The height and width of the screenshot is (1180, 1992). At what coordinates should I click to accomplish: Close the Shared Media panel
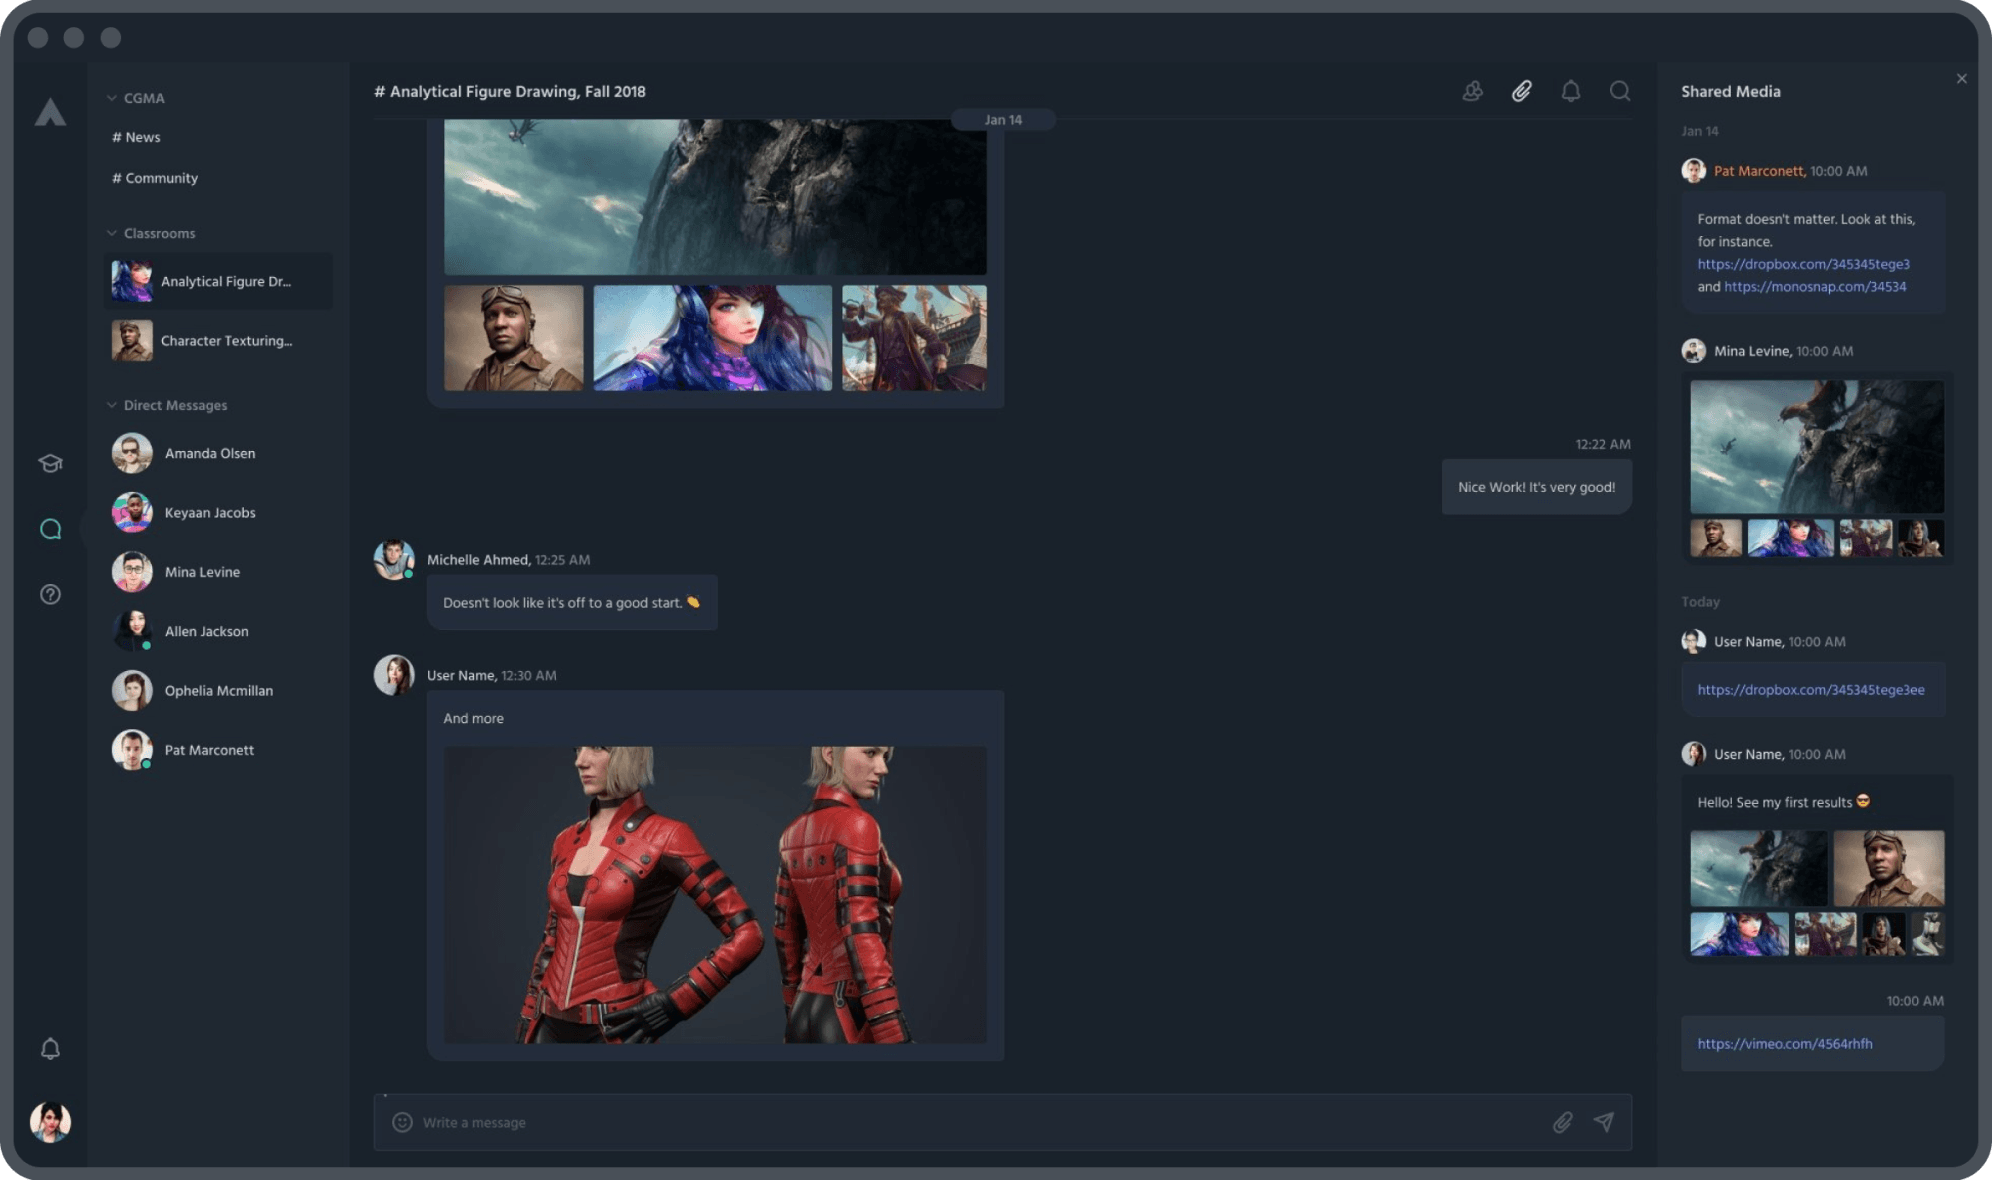pyautogui.click(x=1961, y=79)
